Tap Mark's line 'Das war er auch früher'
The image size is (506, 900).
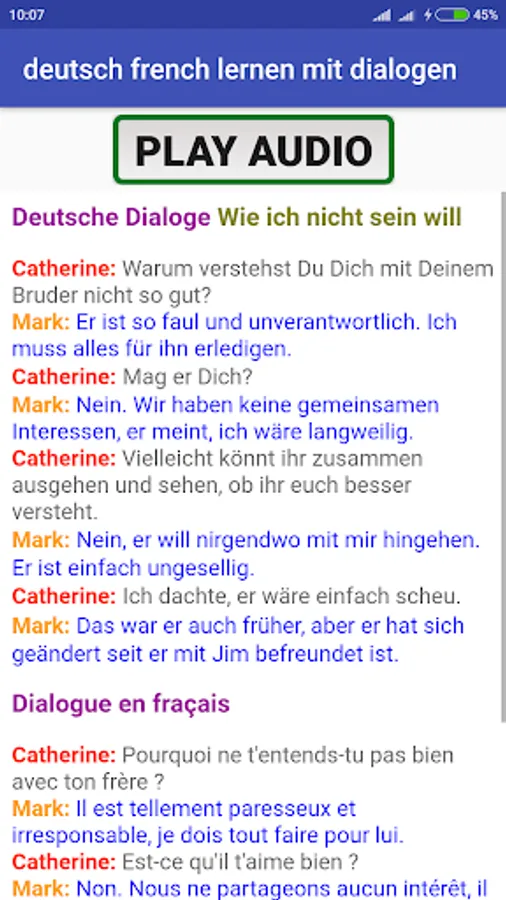click(x=238, y=639)
